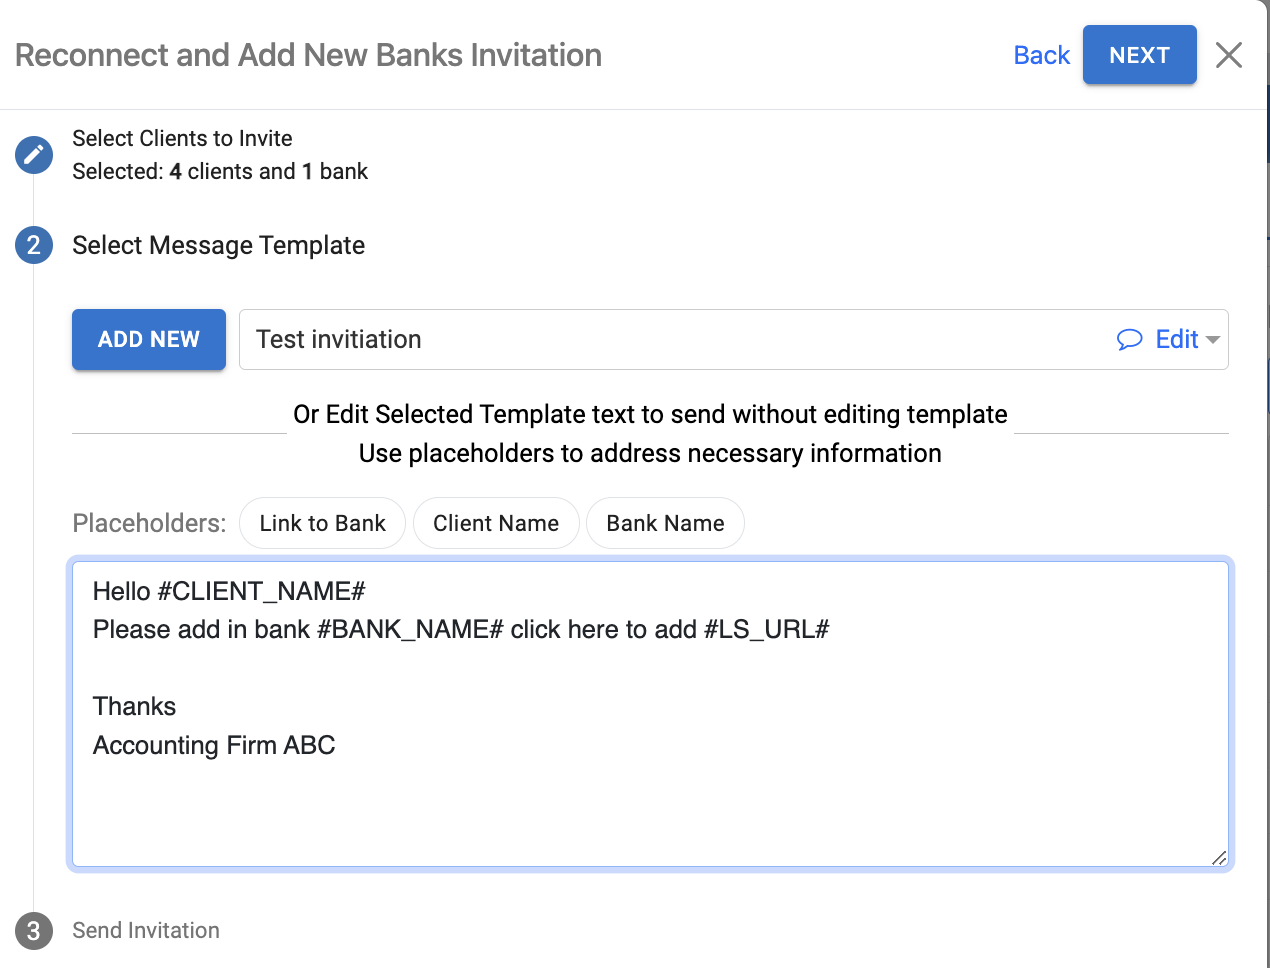Select the Select Message Template step heading
This screenshot has width=1270, height=968.
coord(218,245)
